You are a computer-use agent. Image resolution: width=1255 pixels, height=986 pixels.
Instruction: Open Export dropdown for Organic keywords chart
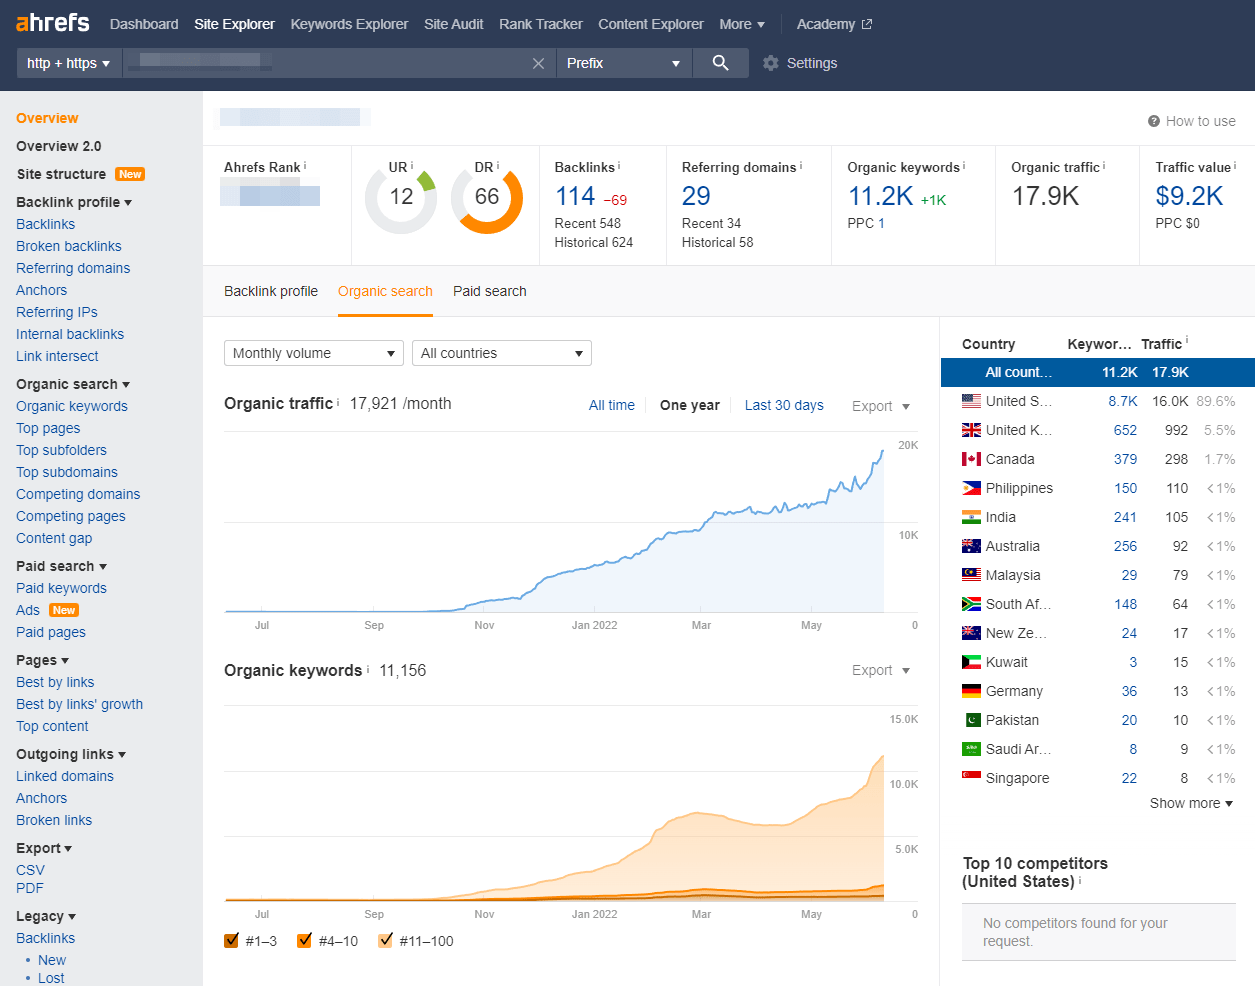pyautogui.click(x=881, y=670)
